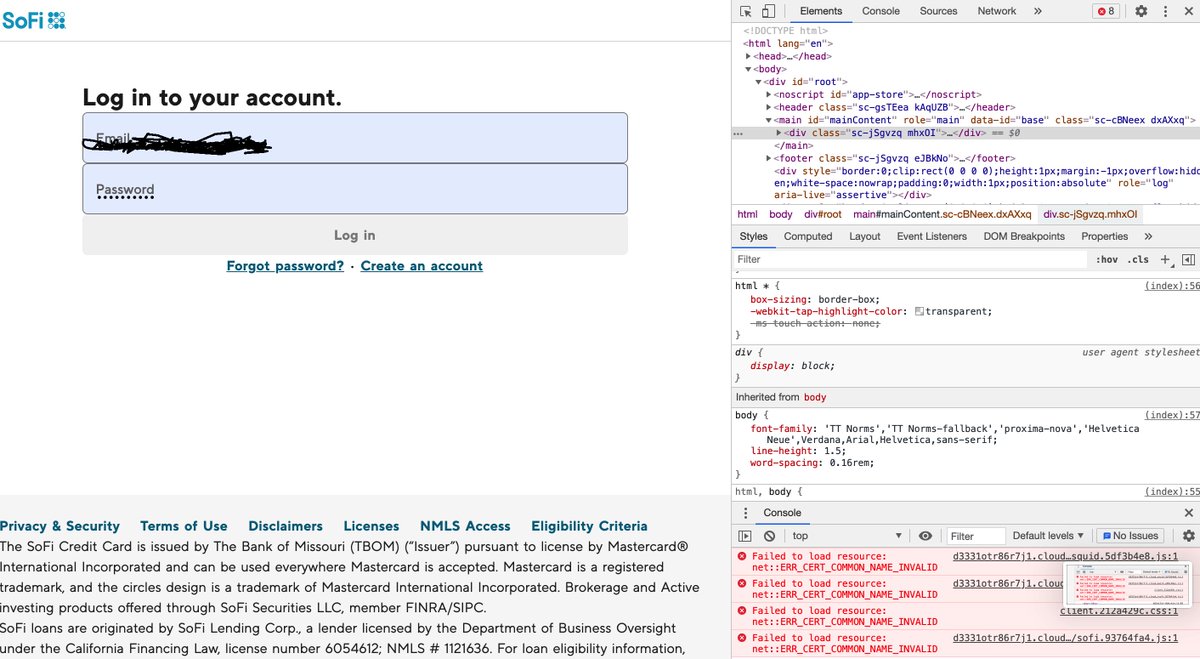Screen dimensions: 1200x659
Task: Click the transparent color swatch
Action: click(920, 312)
